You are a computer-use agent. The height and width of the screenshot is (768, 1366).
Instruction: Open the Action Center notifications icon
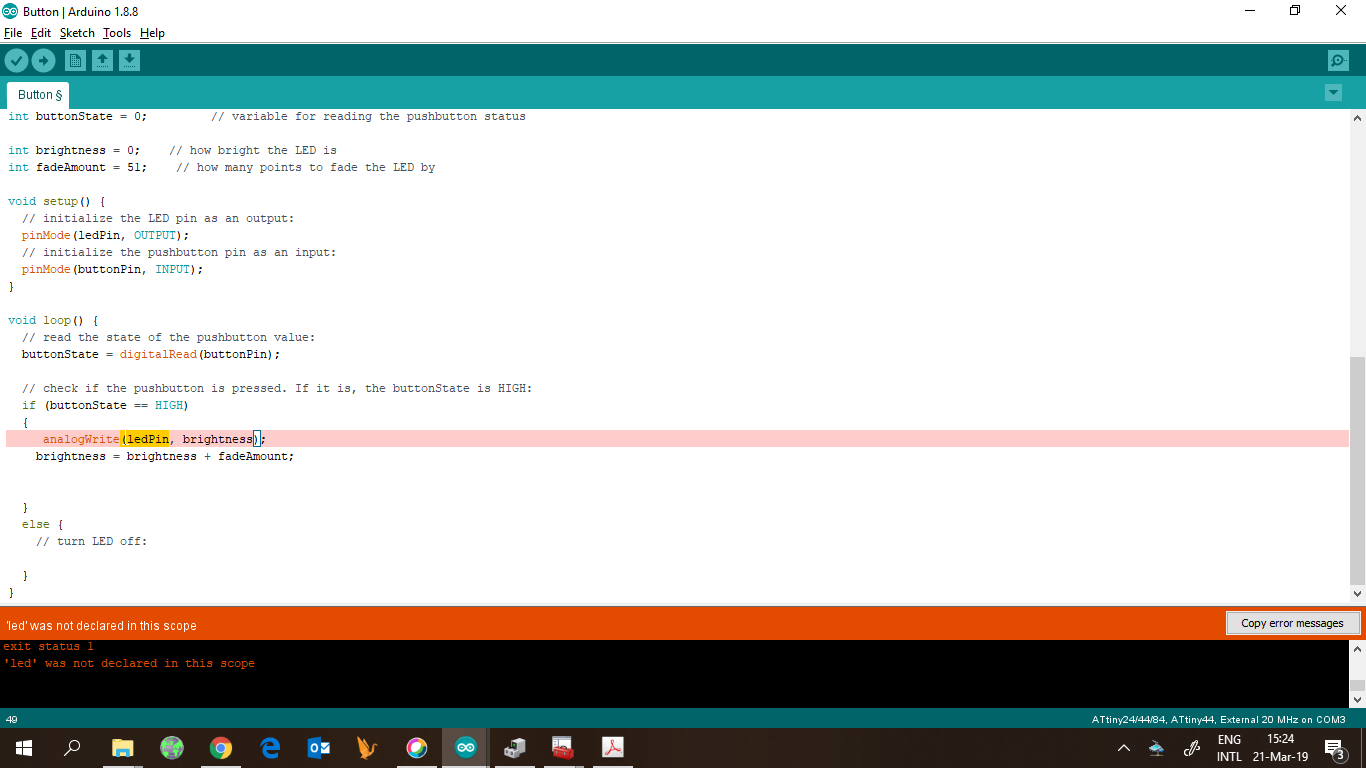point(1334,748)
